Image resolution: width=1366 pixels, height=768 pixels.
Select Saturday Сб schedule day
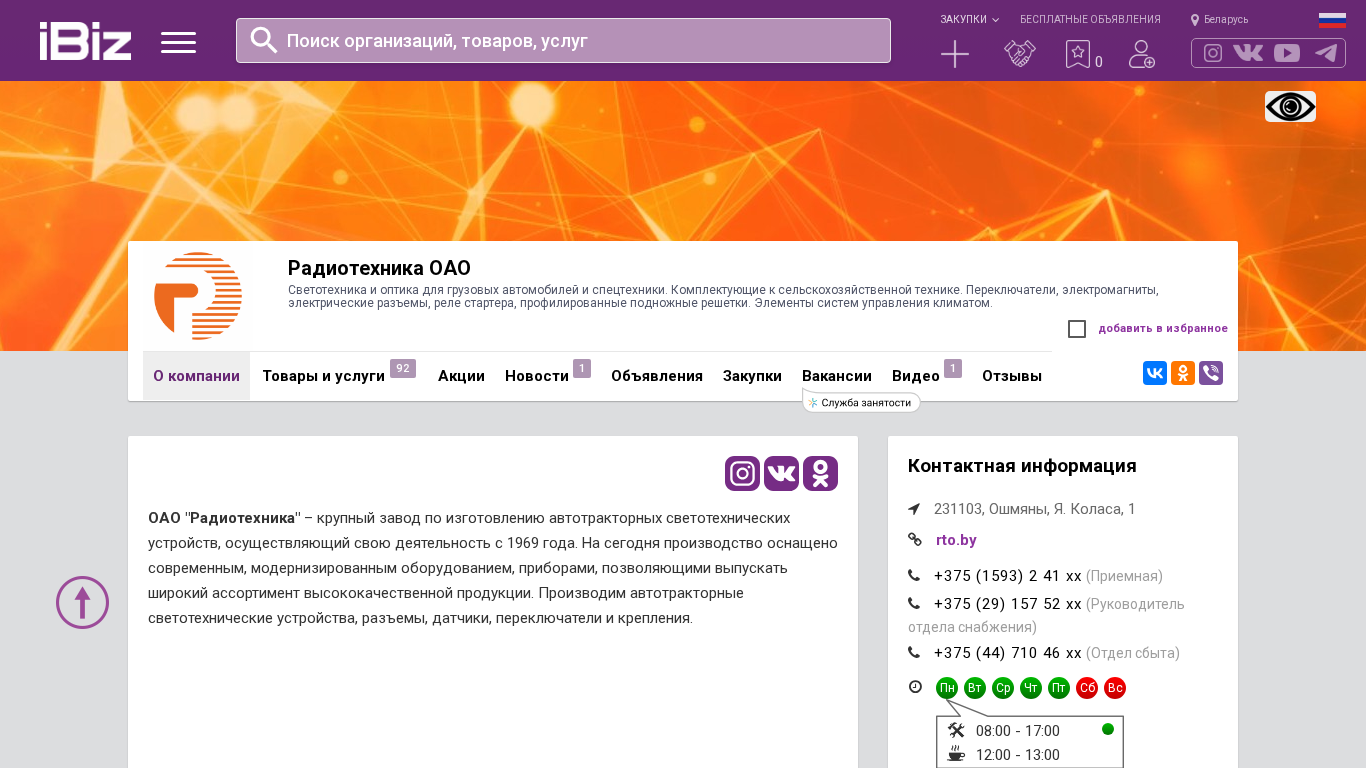pos(1087,688)
